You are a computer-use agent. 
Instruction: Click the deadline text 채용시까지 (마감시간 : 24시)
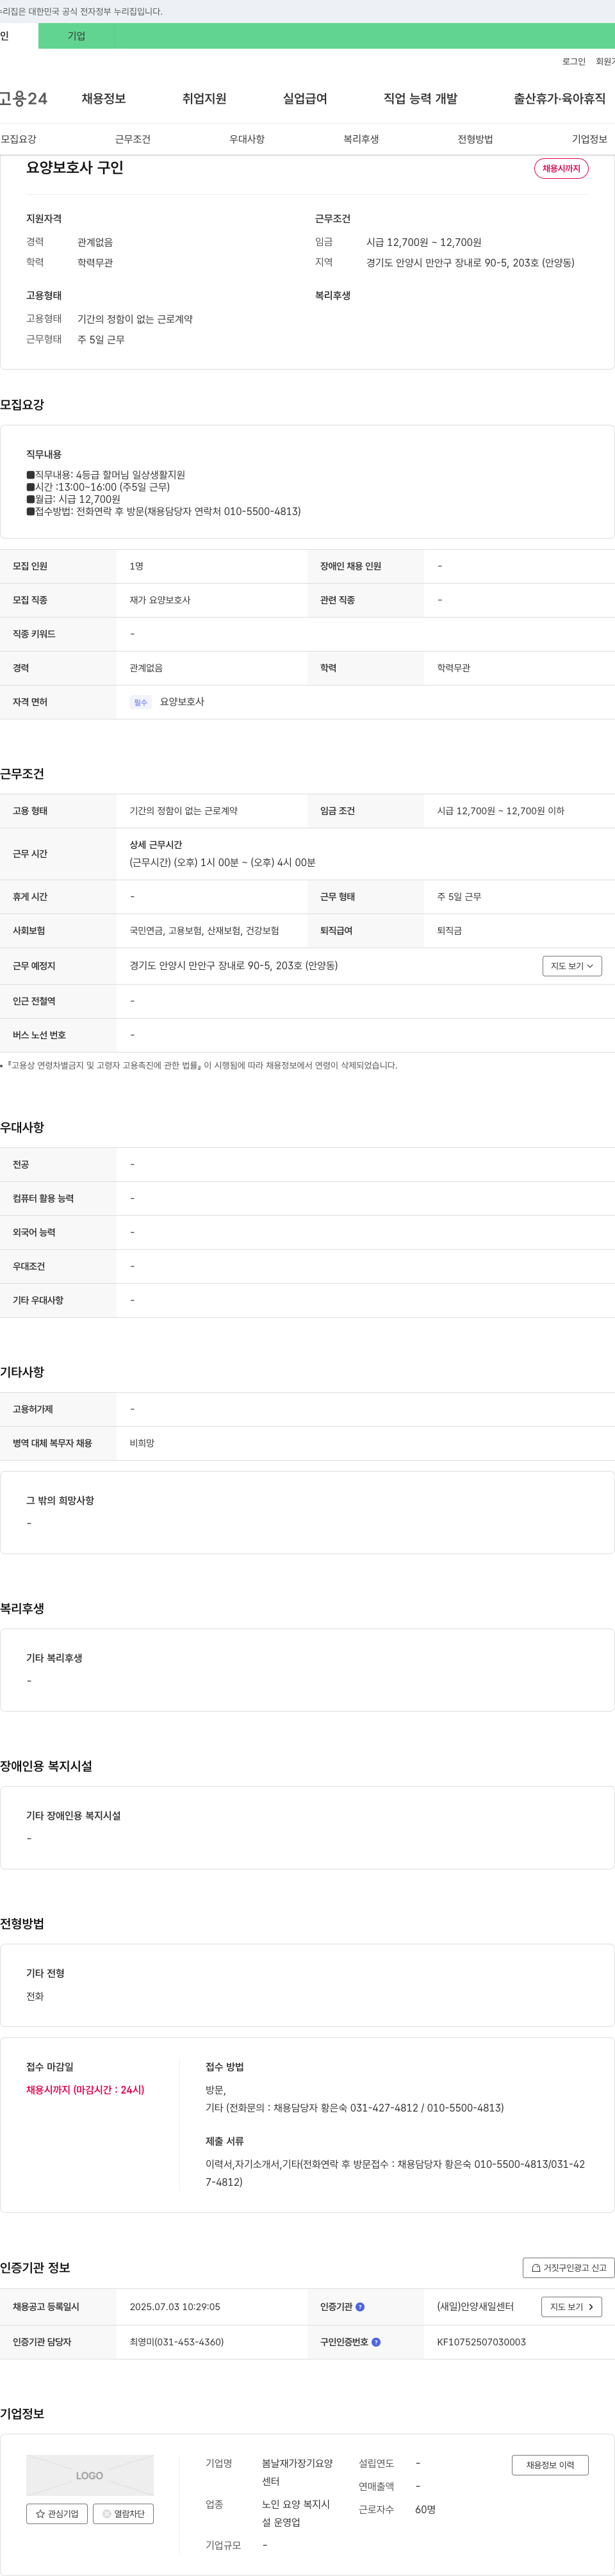click(85, 2090)
